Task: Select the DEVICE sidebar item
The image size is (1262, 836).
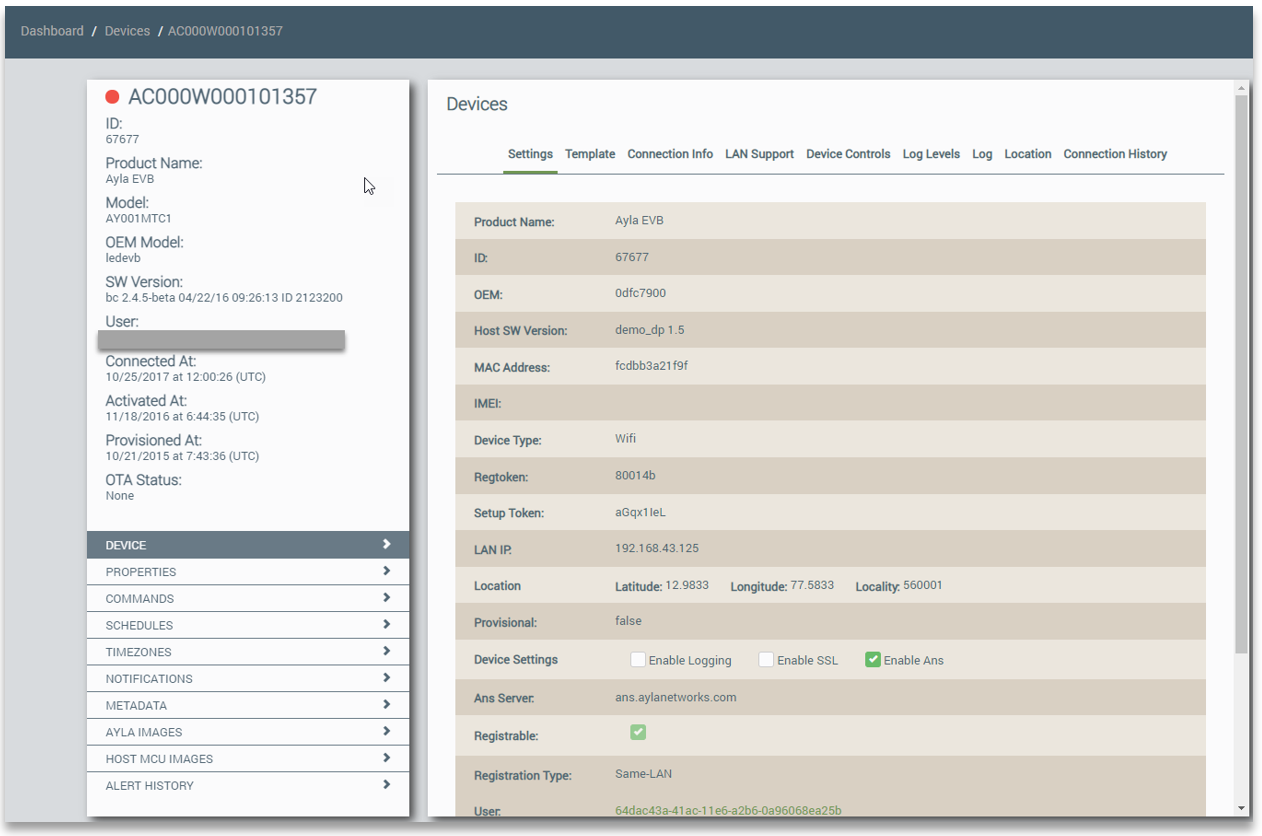Action: (x=248, y=545)
